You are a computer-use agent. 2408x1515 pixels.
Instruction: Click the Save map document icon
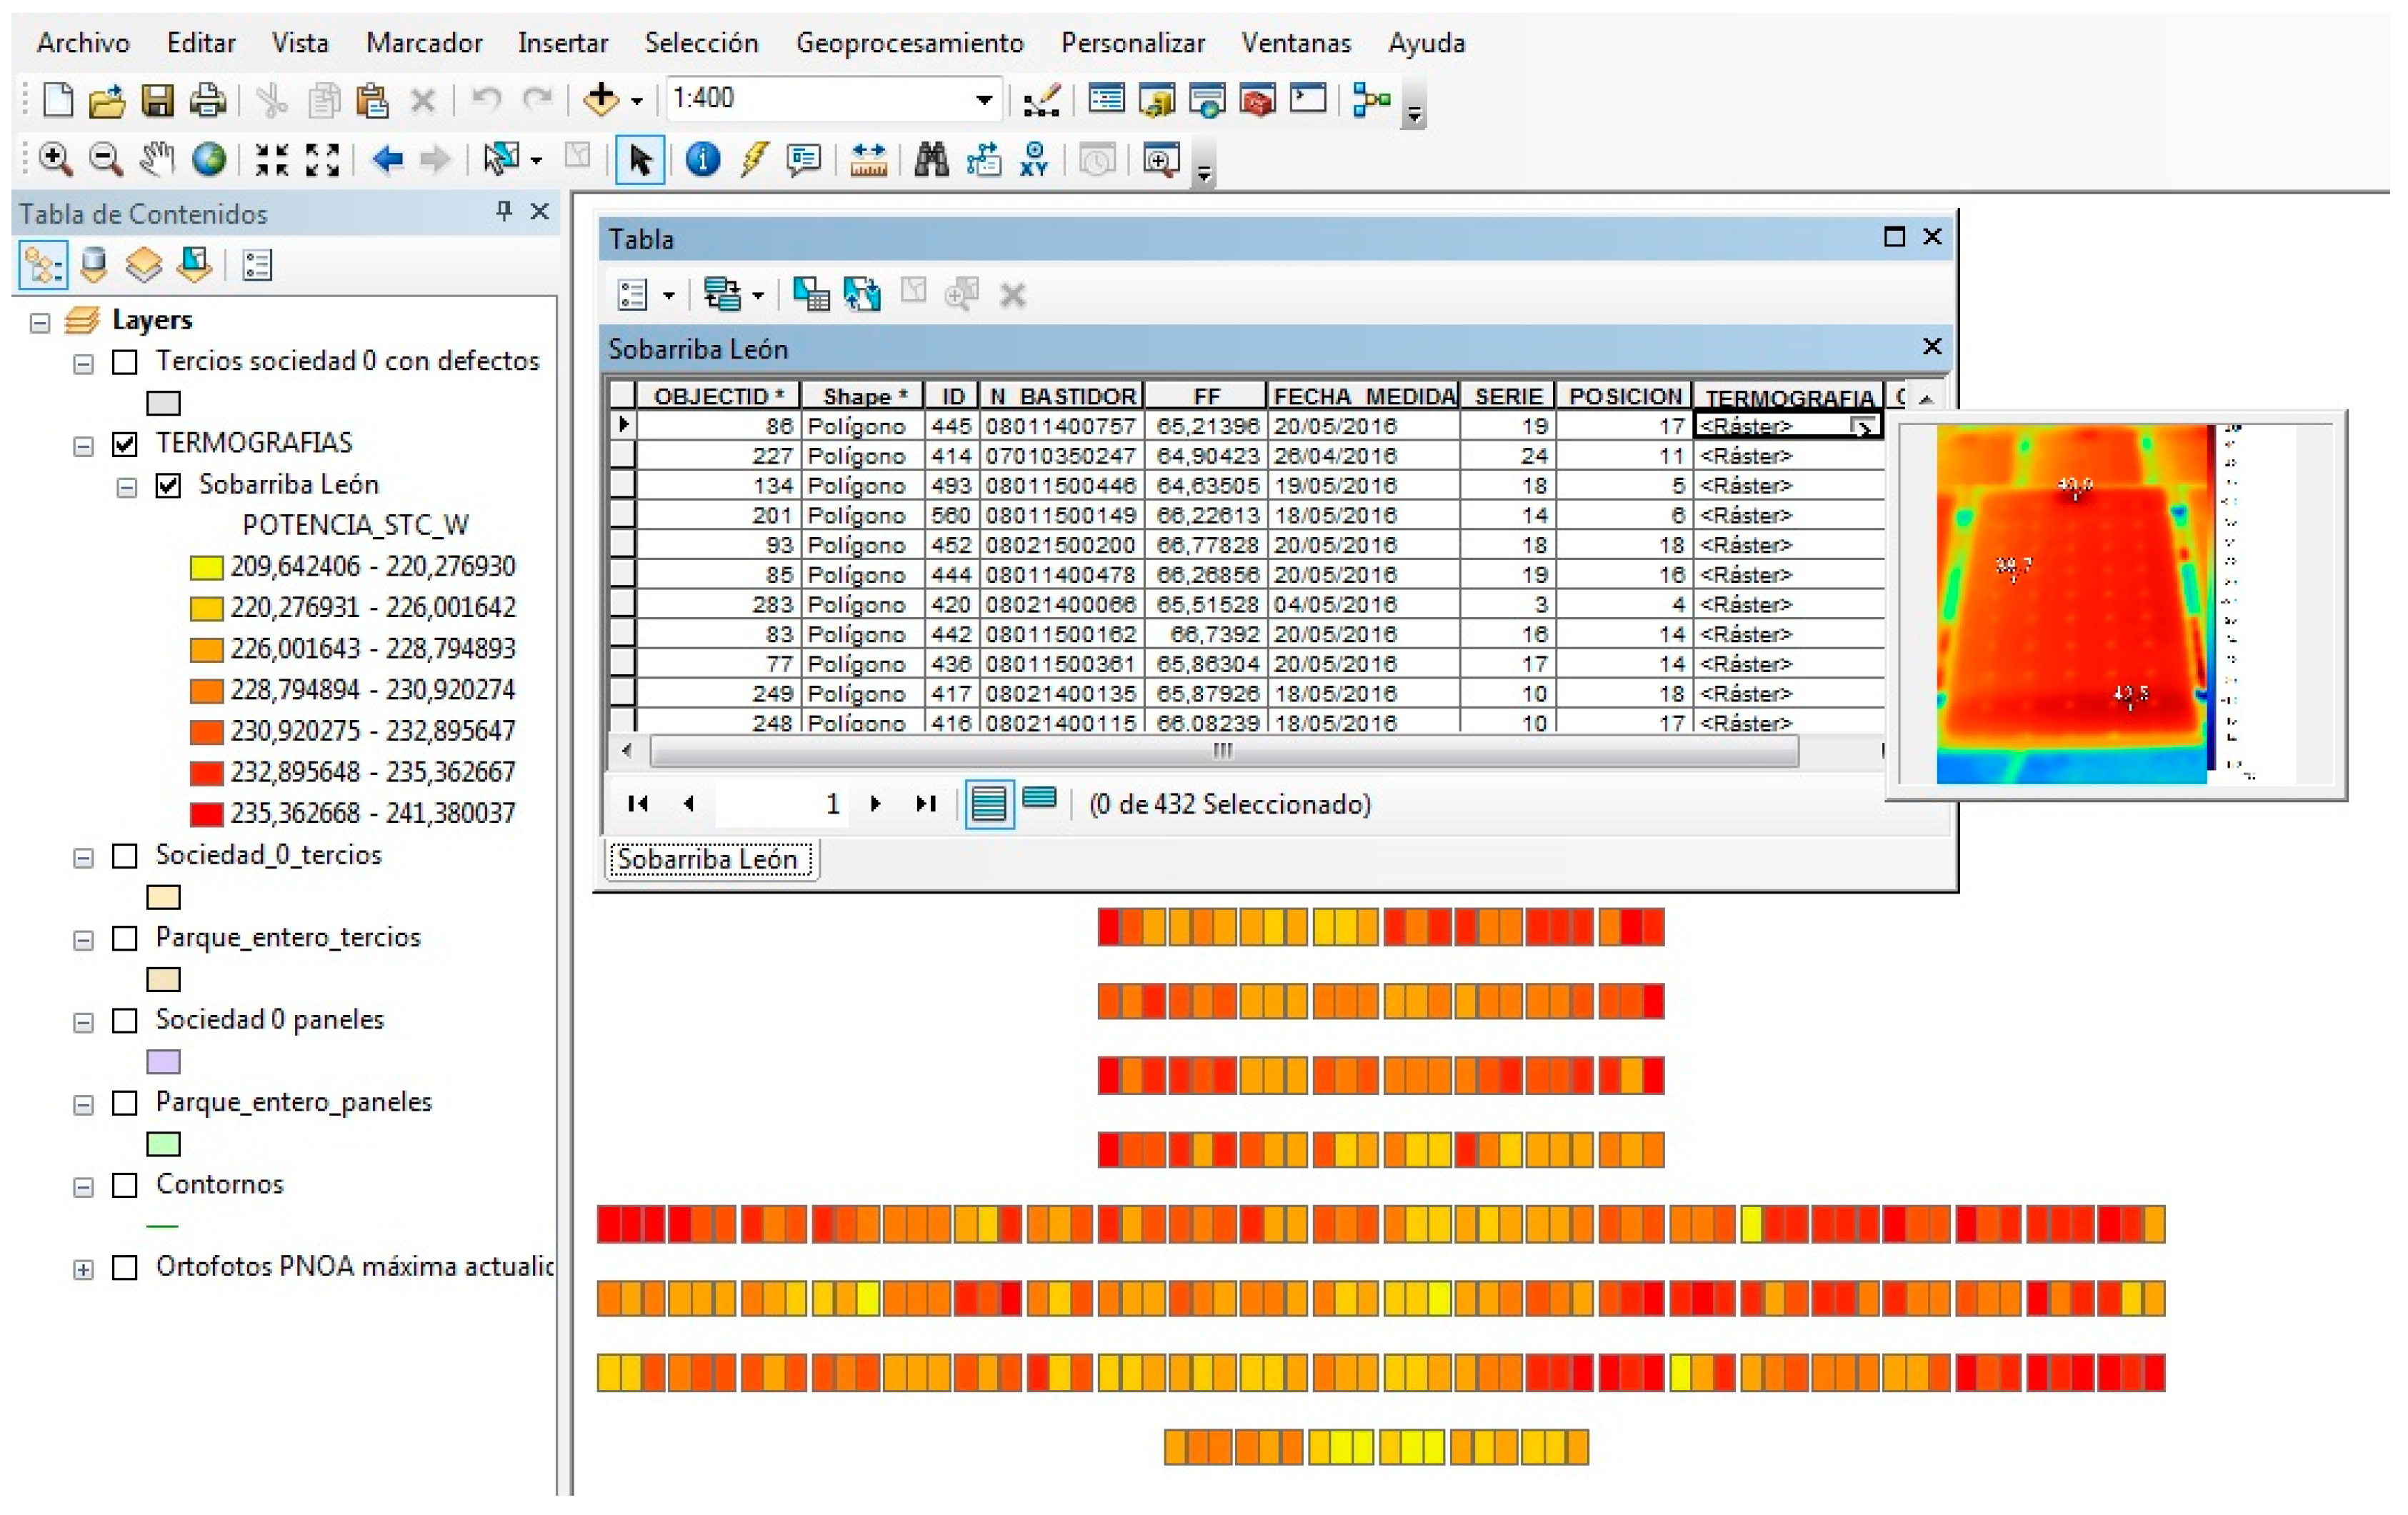pos(157,100)
